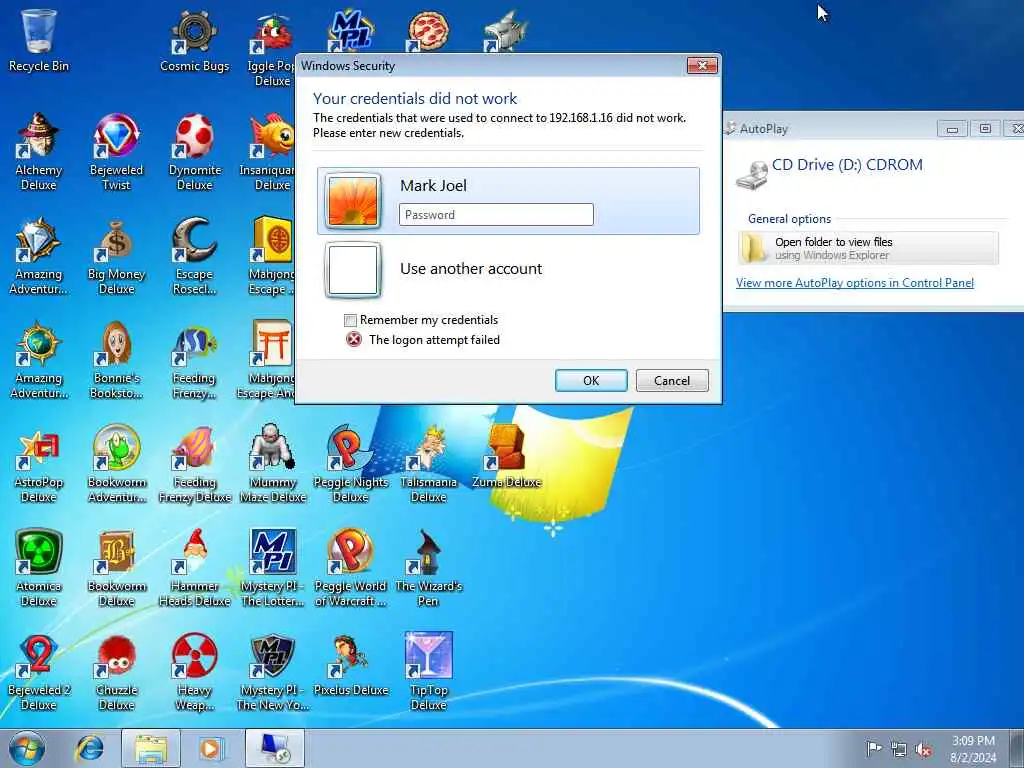Select Bookworm Adventures icon
1024x768 pixels.
click(x=116, y=464)
